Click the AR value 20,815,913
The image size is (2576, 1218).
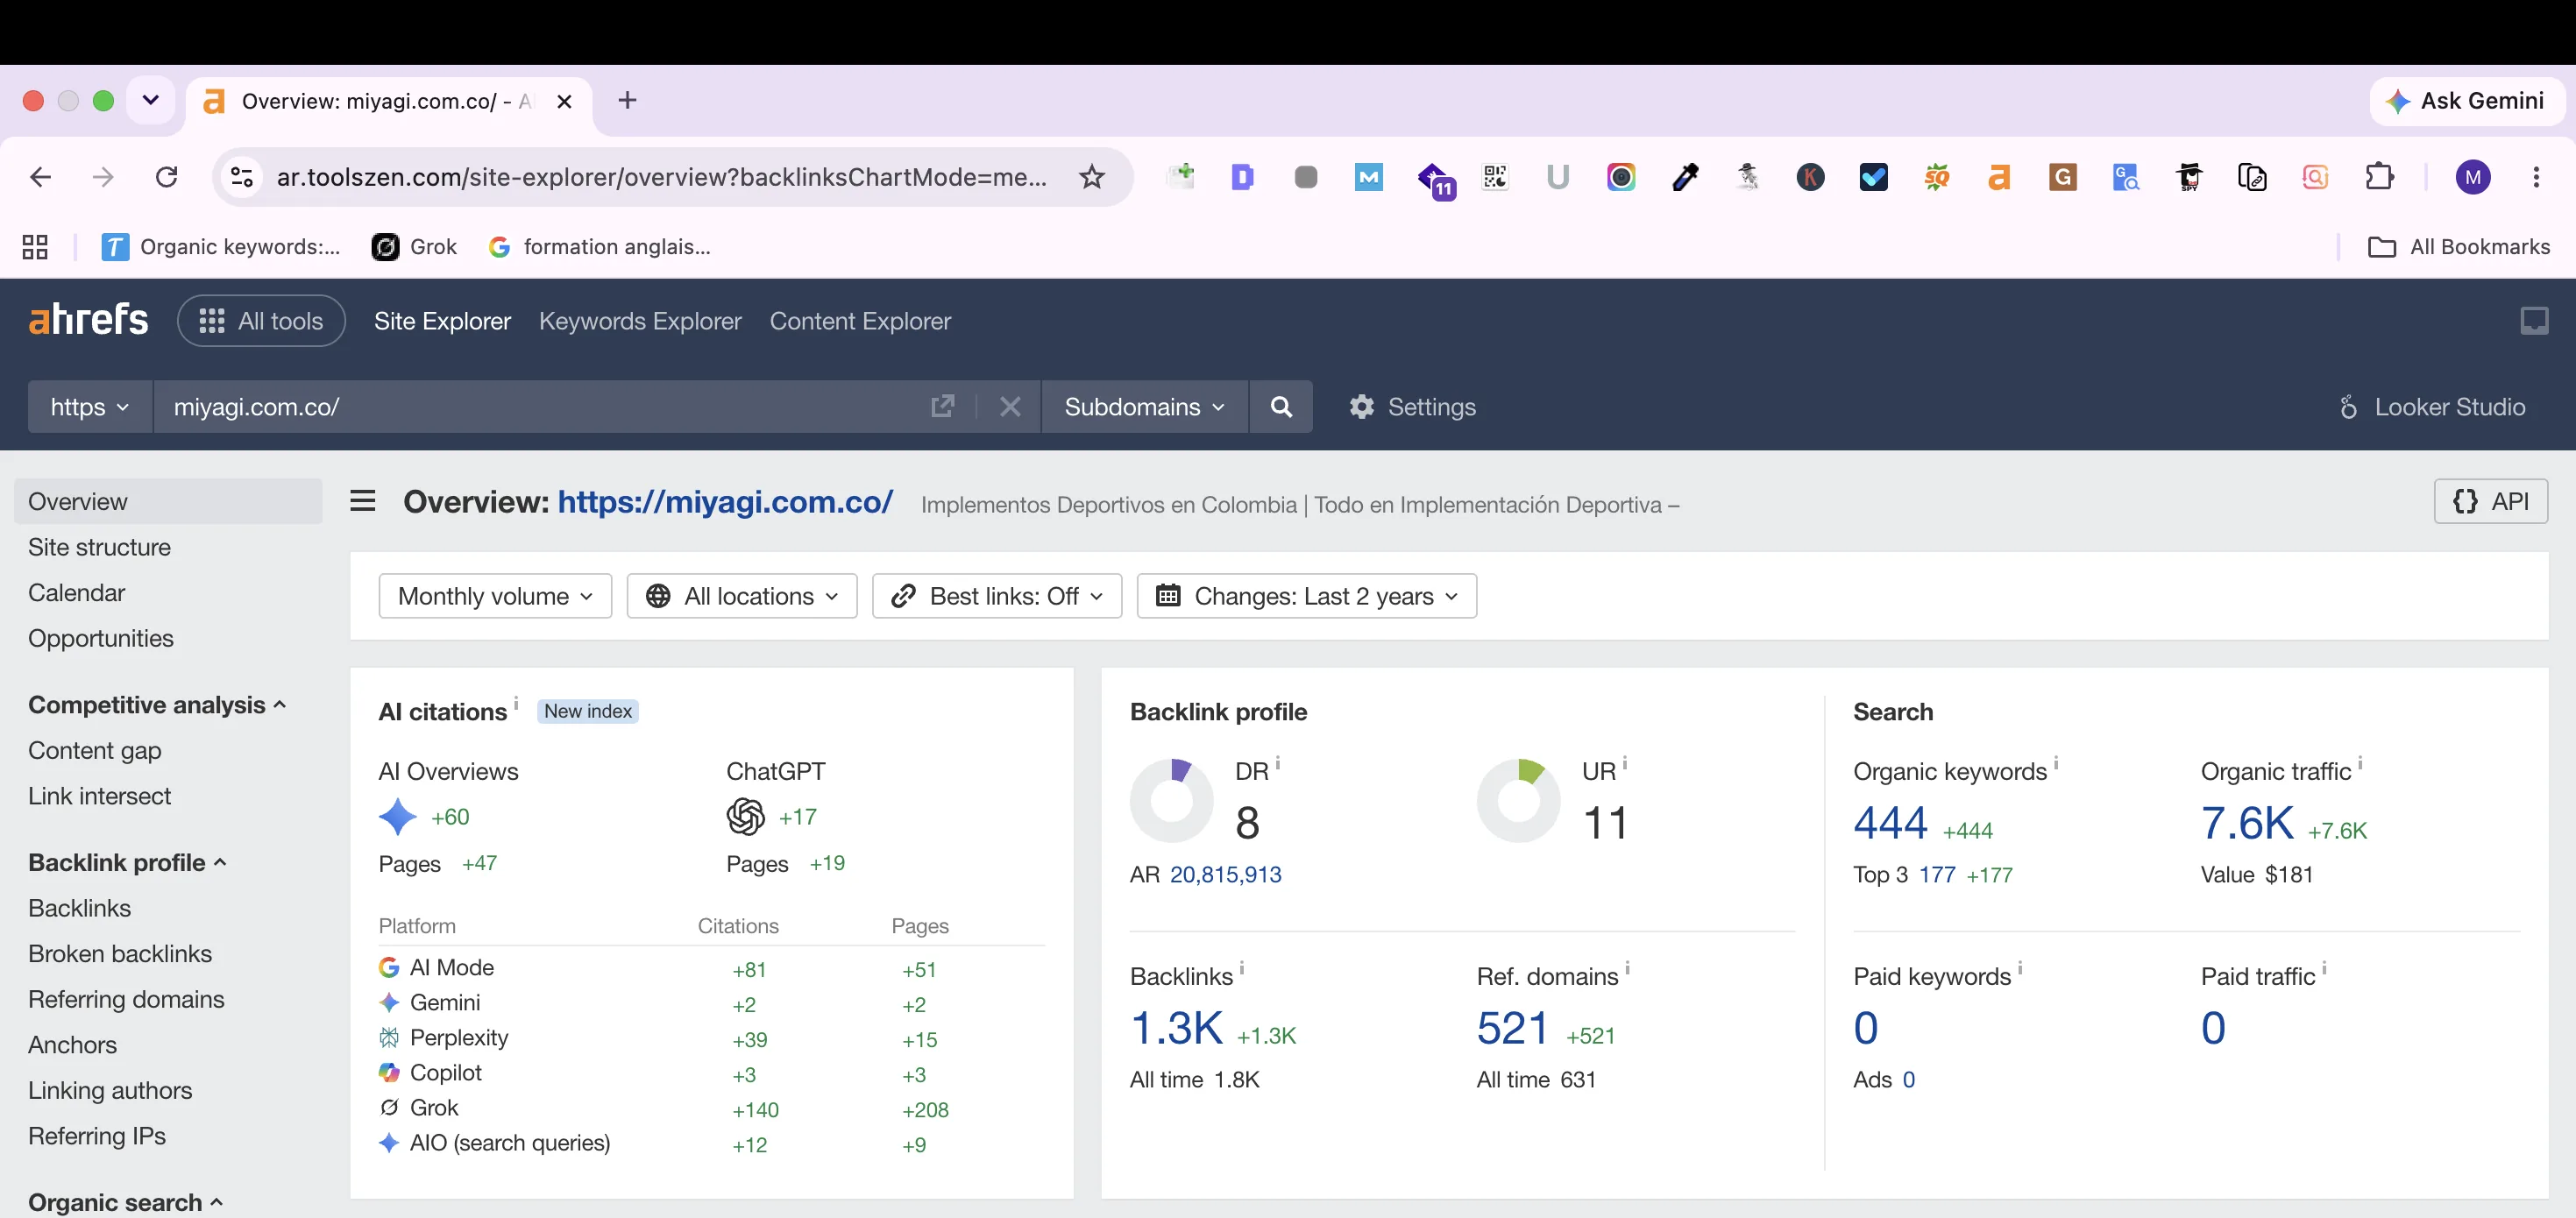[x=1225, y=875]
